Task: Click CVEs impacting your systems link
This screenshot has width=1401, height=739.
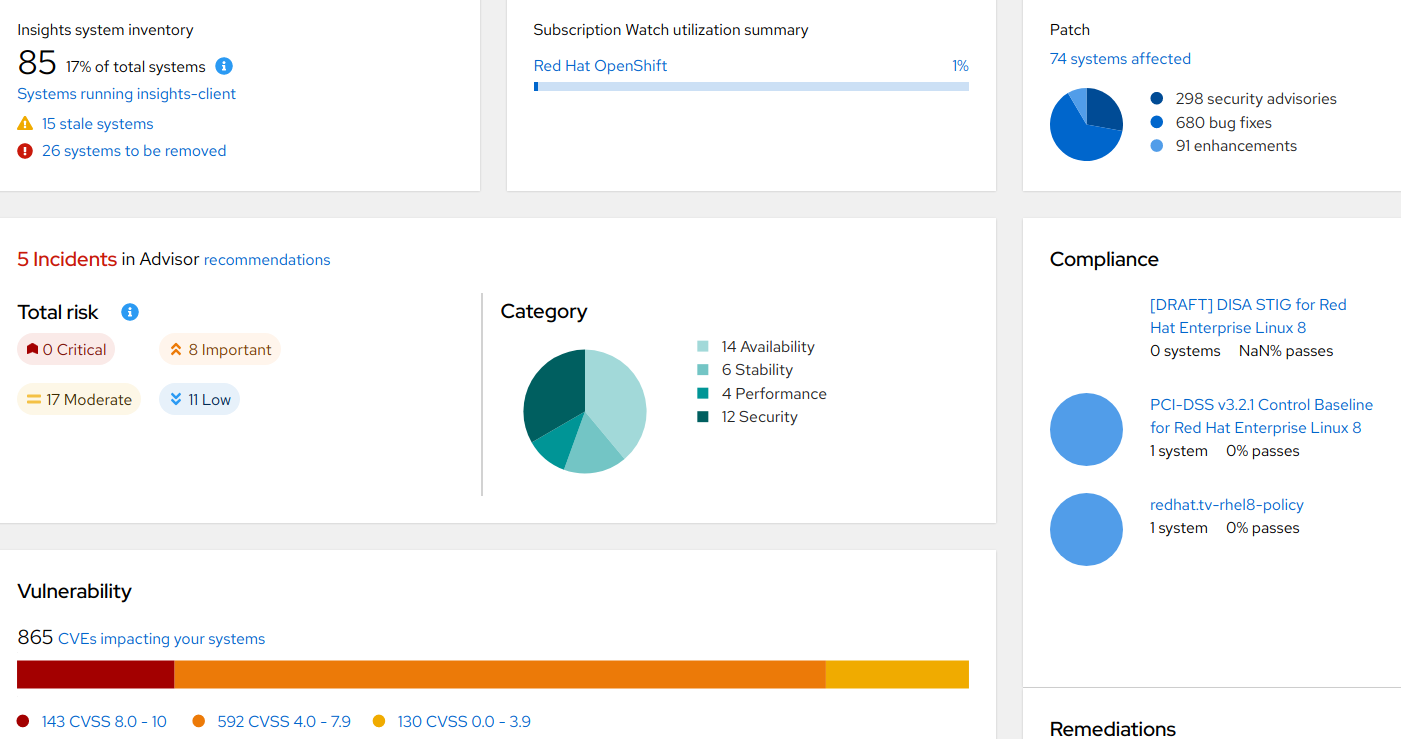Action: tap(162, 639)
